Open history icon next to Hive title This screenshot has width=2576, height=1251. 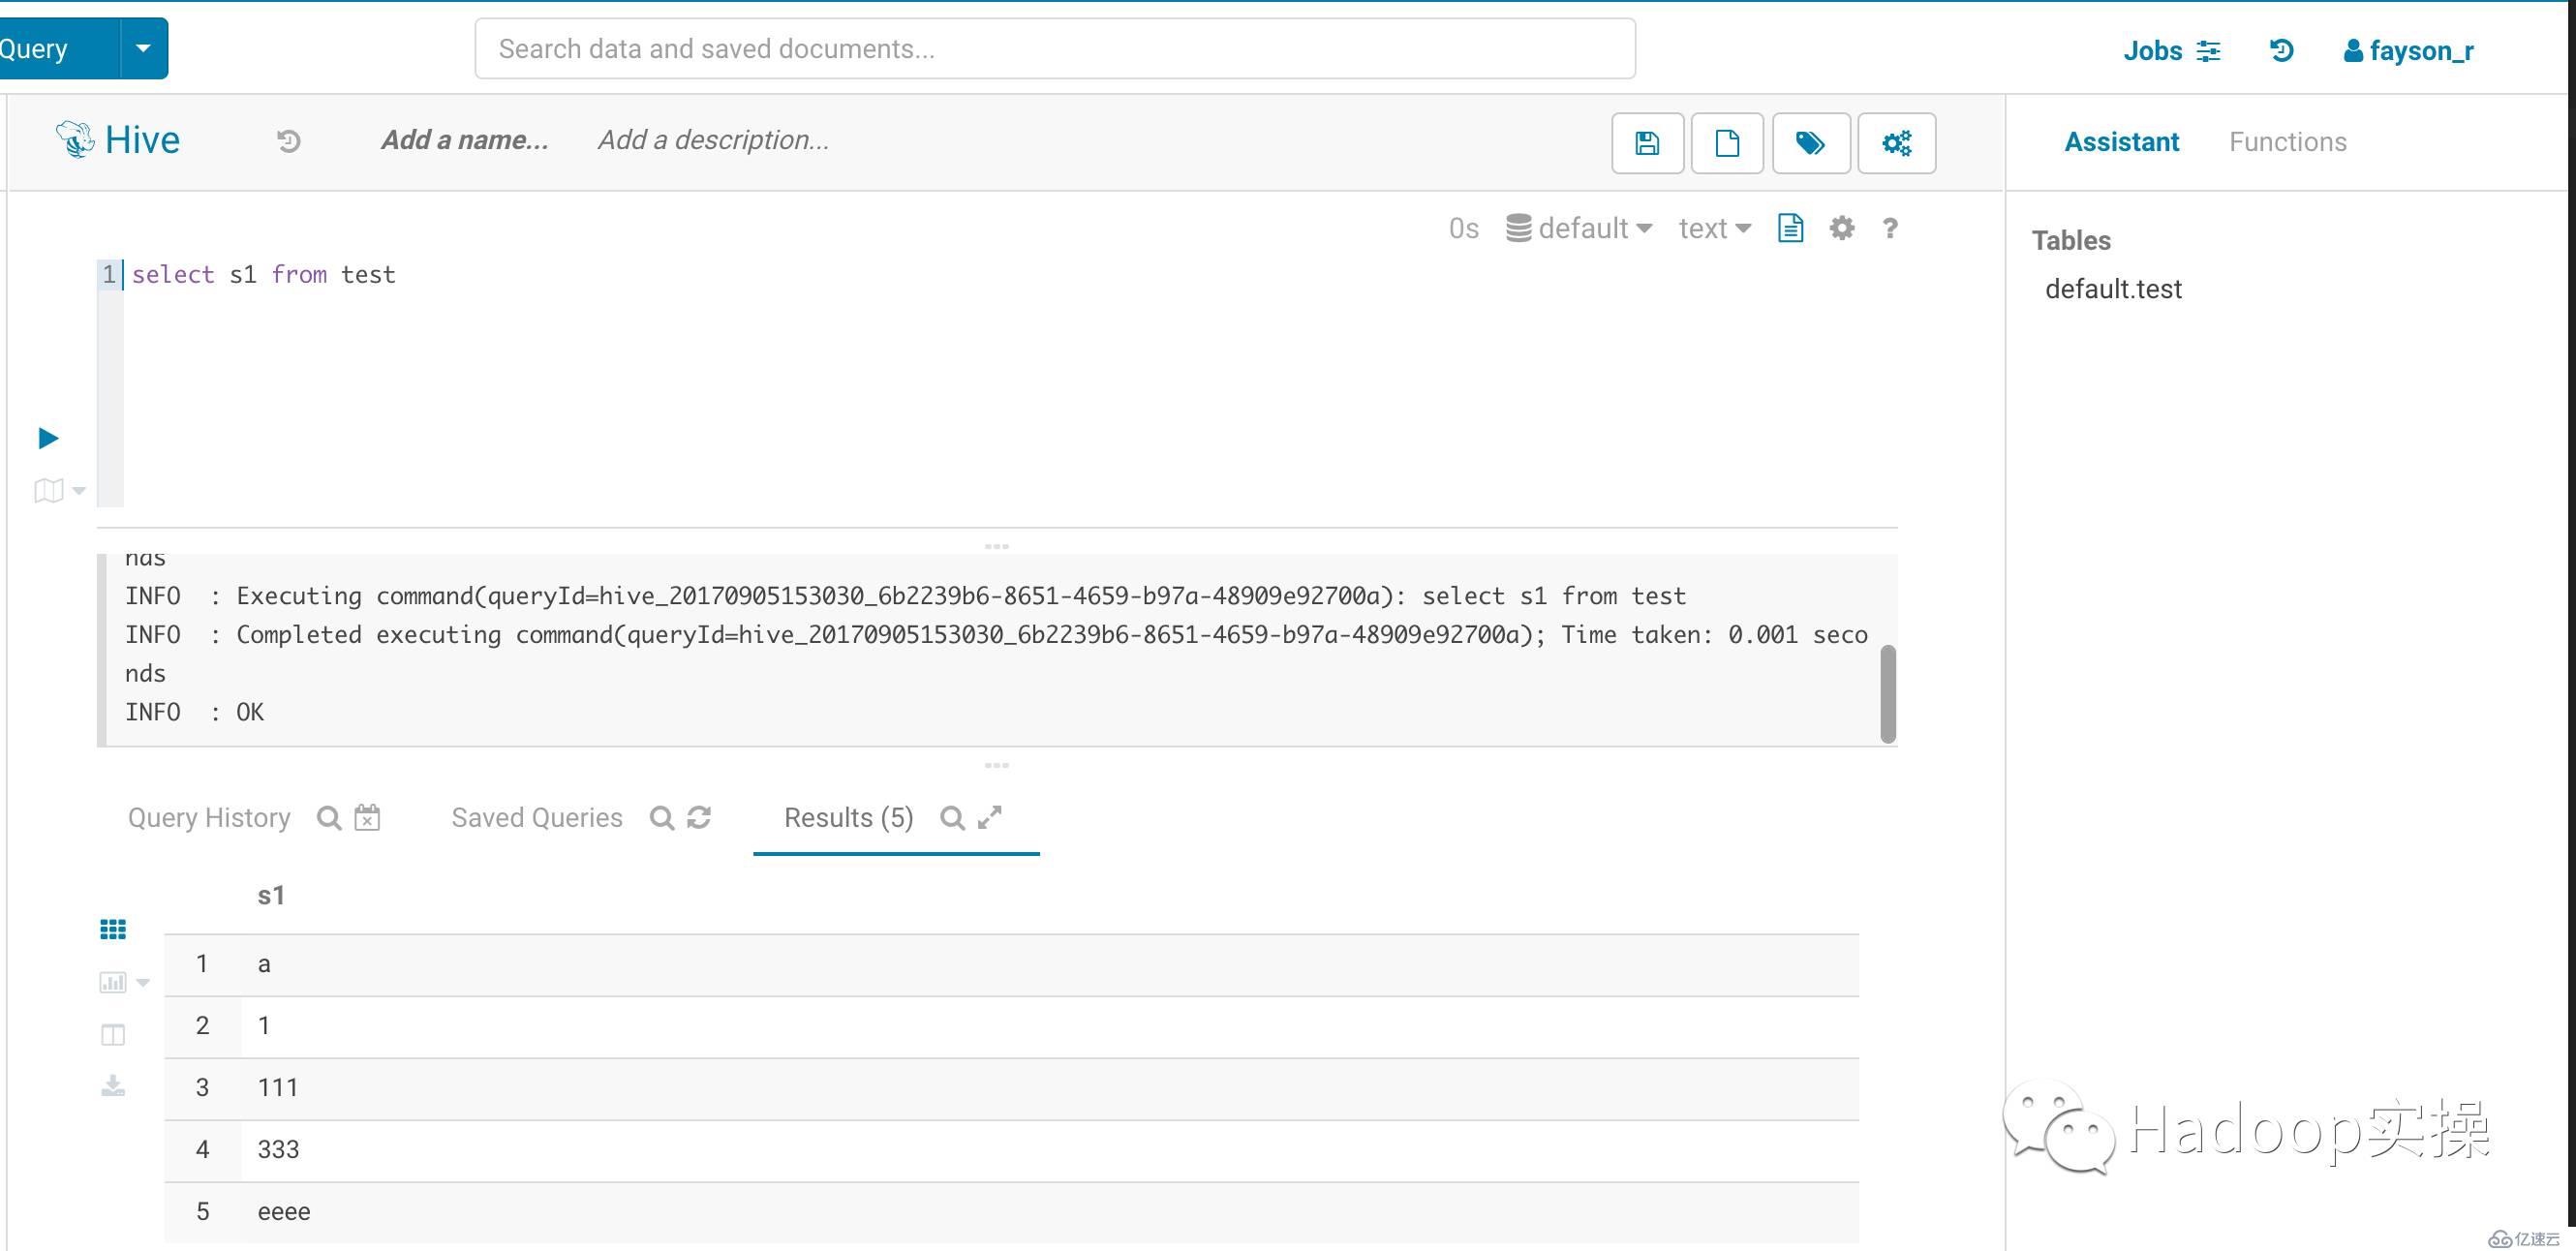tap(288, 141)
